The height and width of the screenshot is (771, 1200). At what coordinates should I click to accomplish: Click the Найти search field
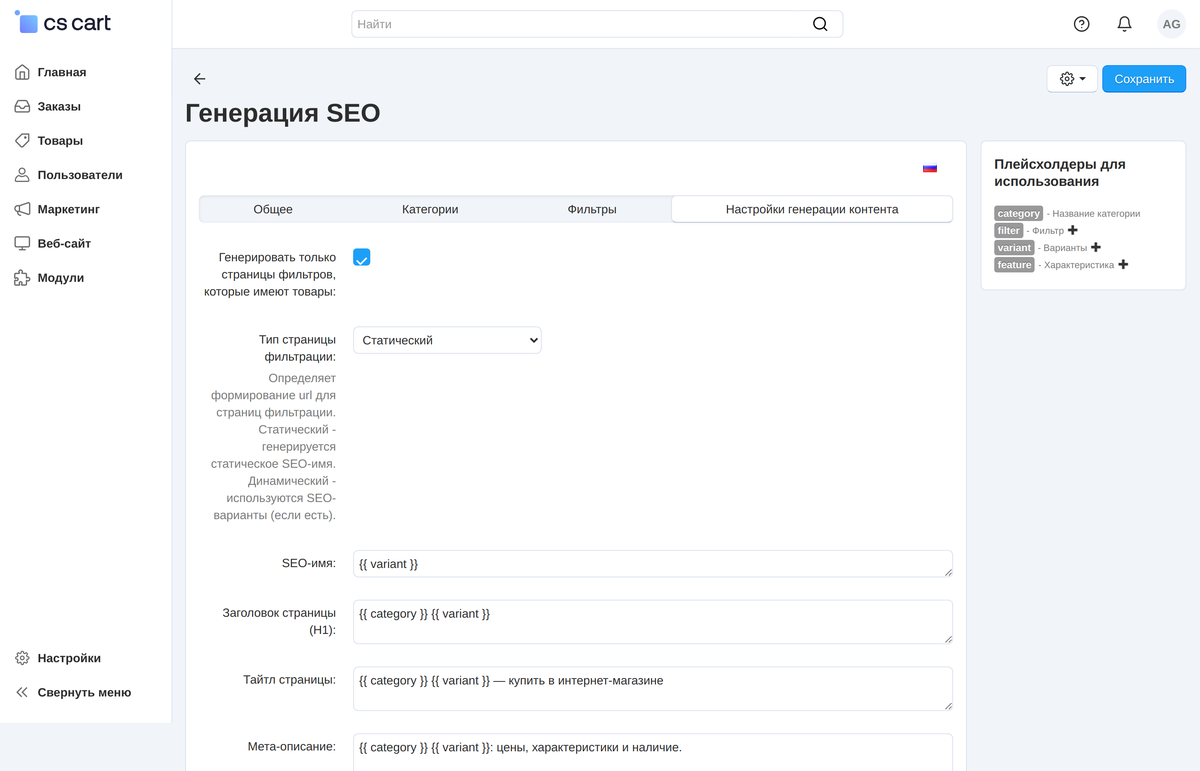[x=597, y=24]
